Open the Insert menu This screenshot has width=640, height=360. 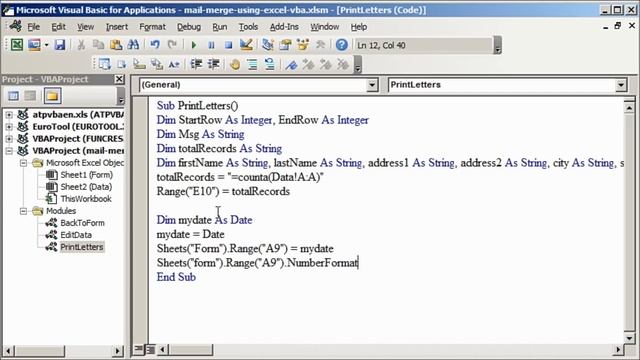click(x=117, y=27)
